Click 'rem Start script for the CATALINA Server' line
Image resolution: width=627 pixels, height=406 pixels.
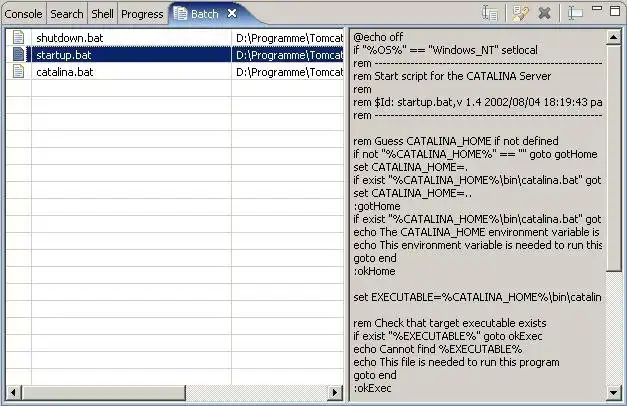pyautogui.click(x=452, y=76)
